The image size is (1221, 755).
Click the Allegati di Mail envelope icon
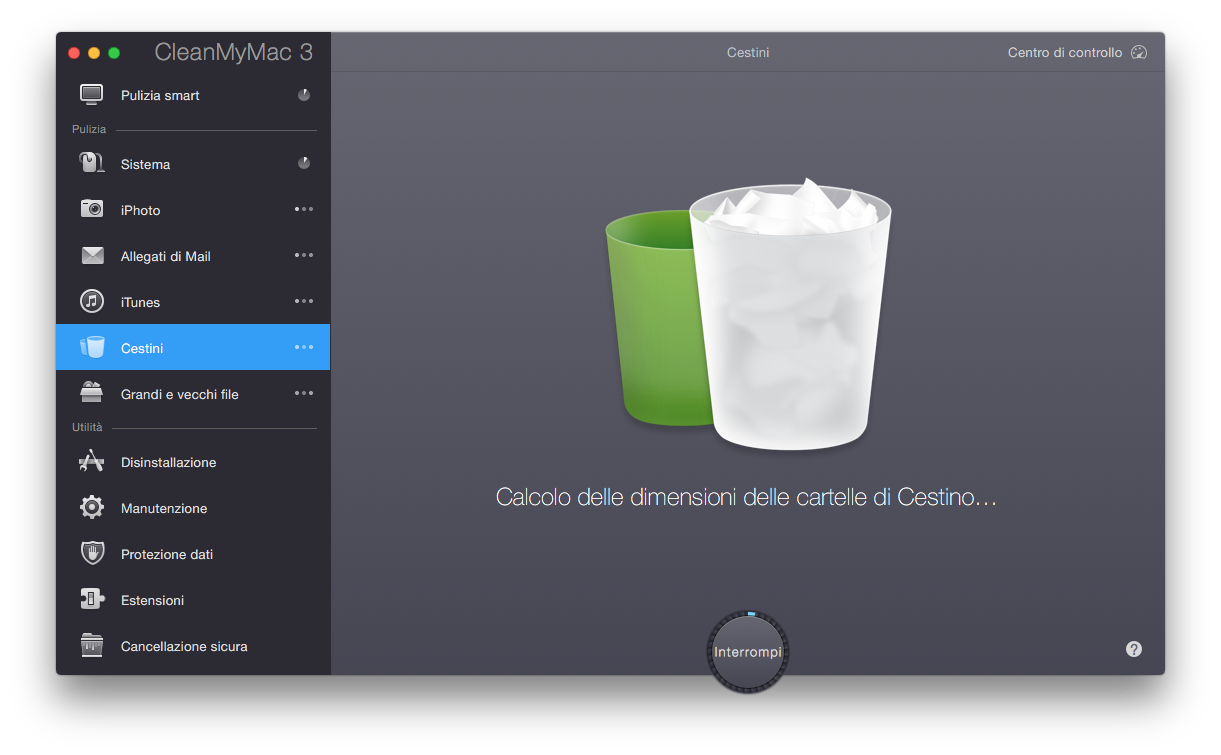(x=92, y=256)
